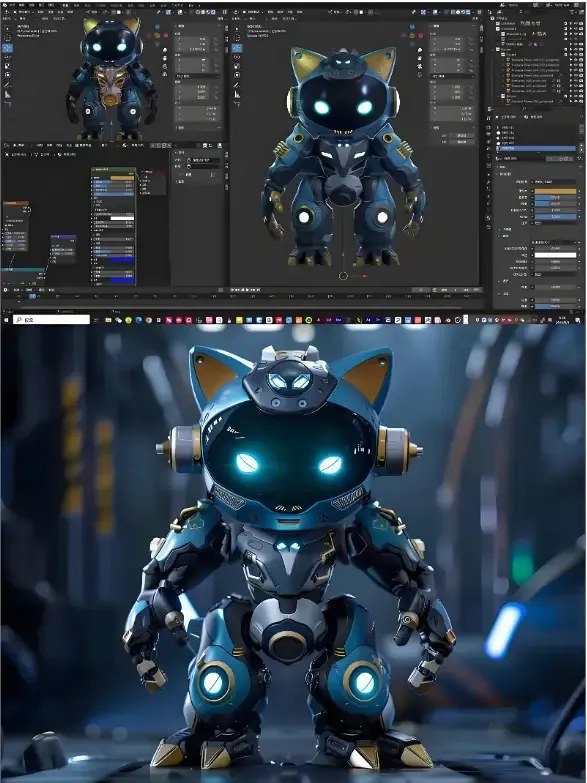Collapse the Transform panel in left viewport sidebar
Image resolution: width=587 pixels, height=783 pixels.
pos(180,25)
